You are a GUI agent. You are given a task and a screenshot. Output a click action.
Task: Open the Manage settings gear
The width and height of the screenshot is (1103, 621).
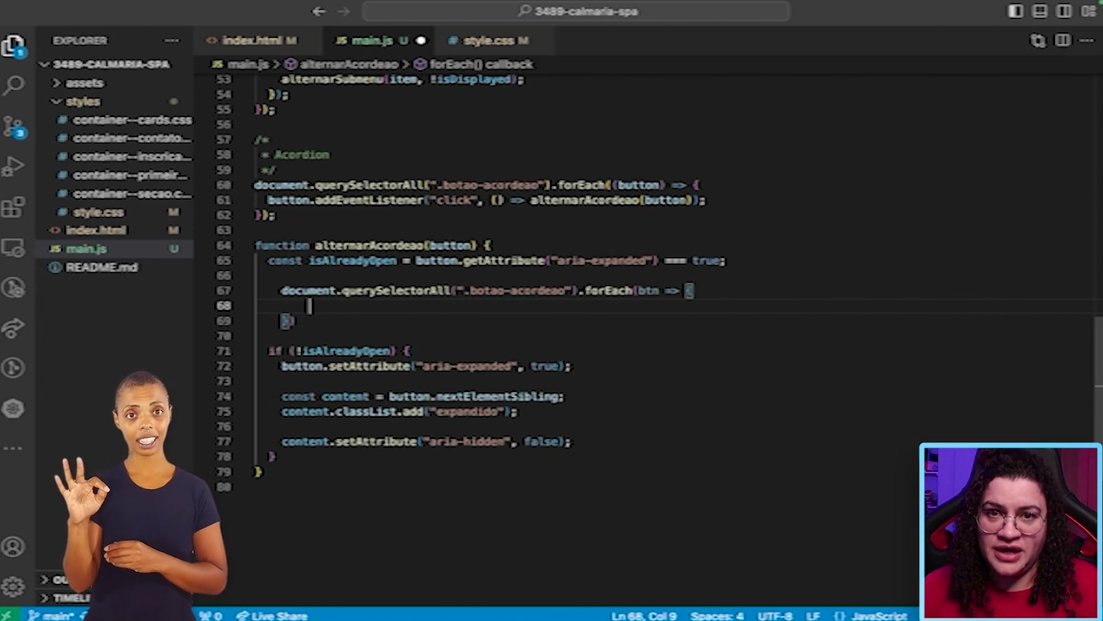[14, 587]
